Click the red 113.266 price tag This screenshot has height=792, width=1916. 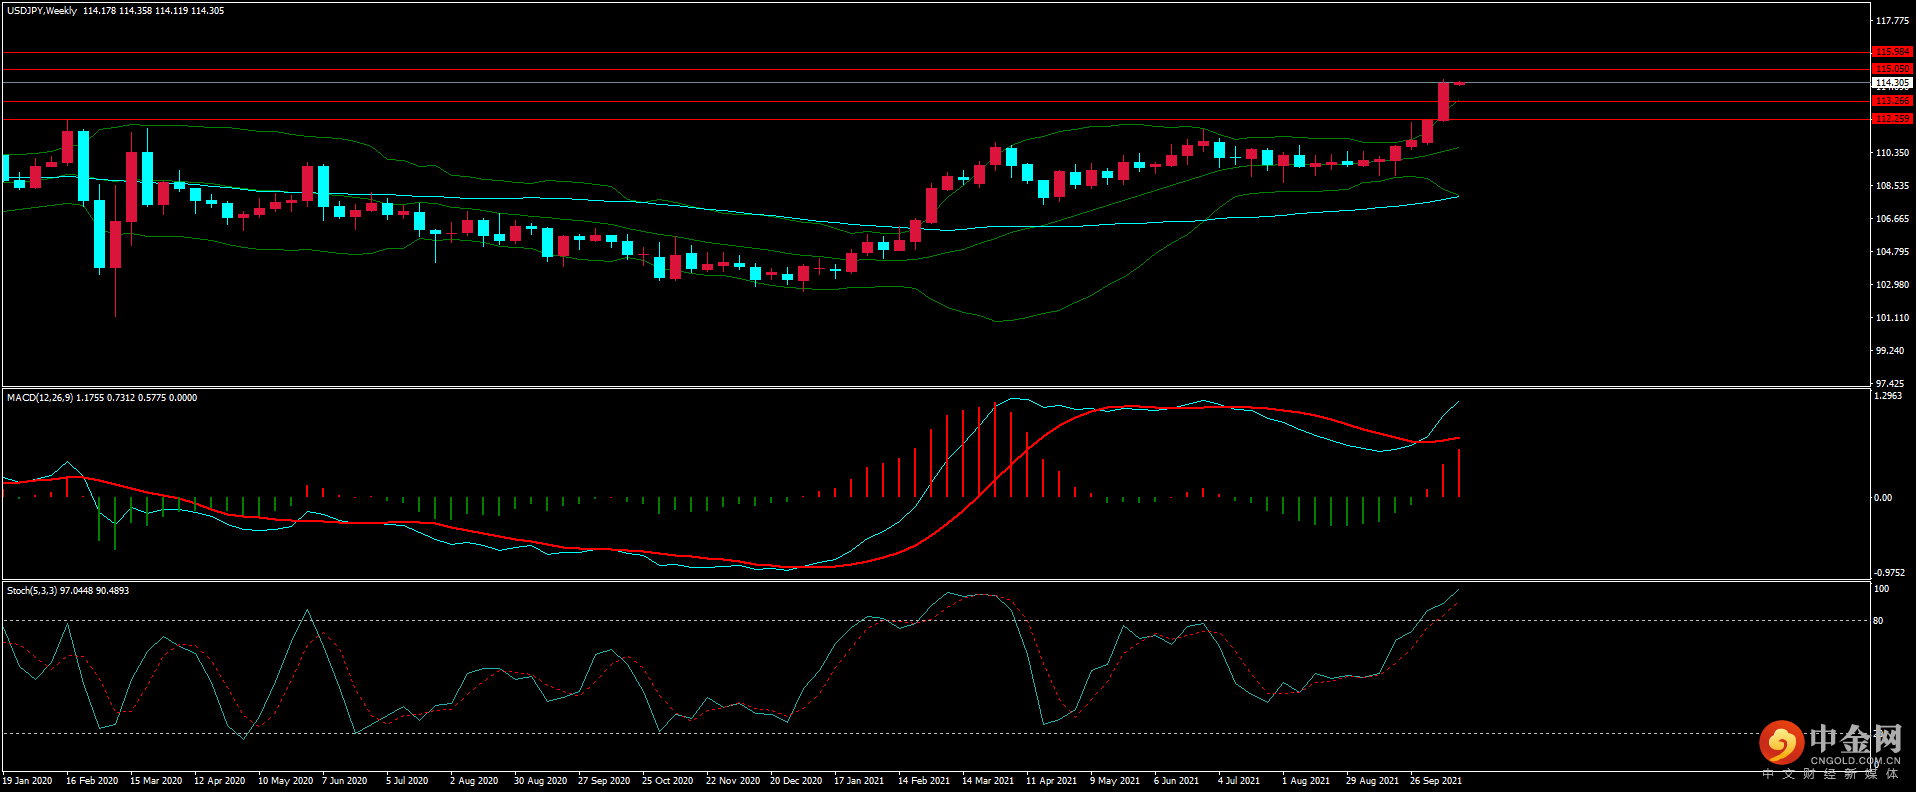pyautogui.click(x=1891, y=101)
